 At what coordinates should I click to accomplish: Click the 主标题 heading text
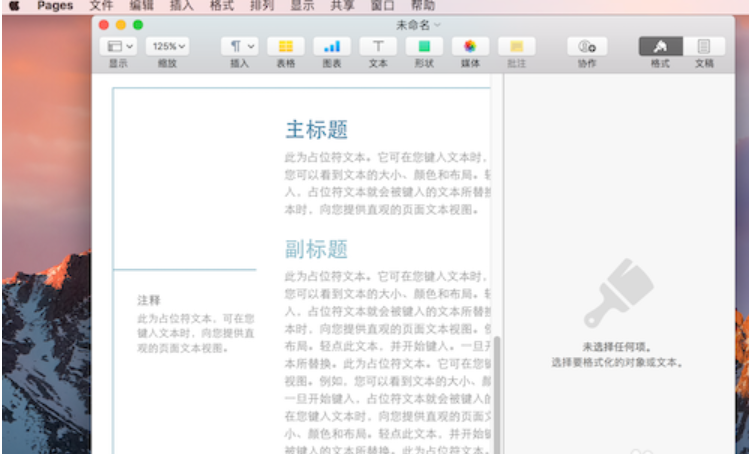pos(317,130)
